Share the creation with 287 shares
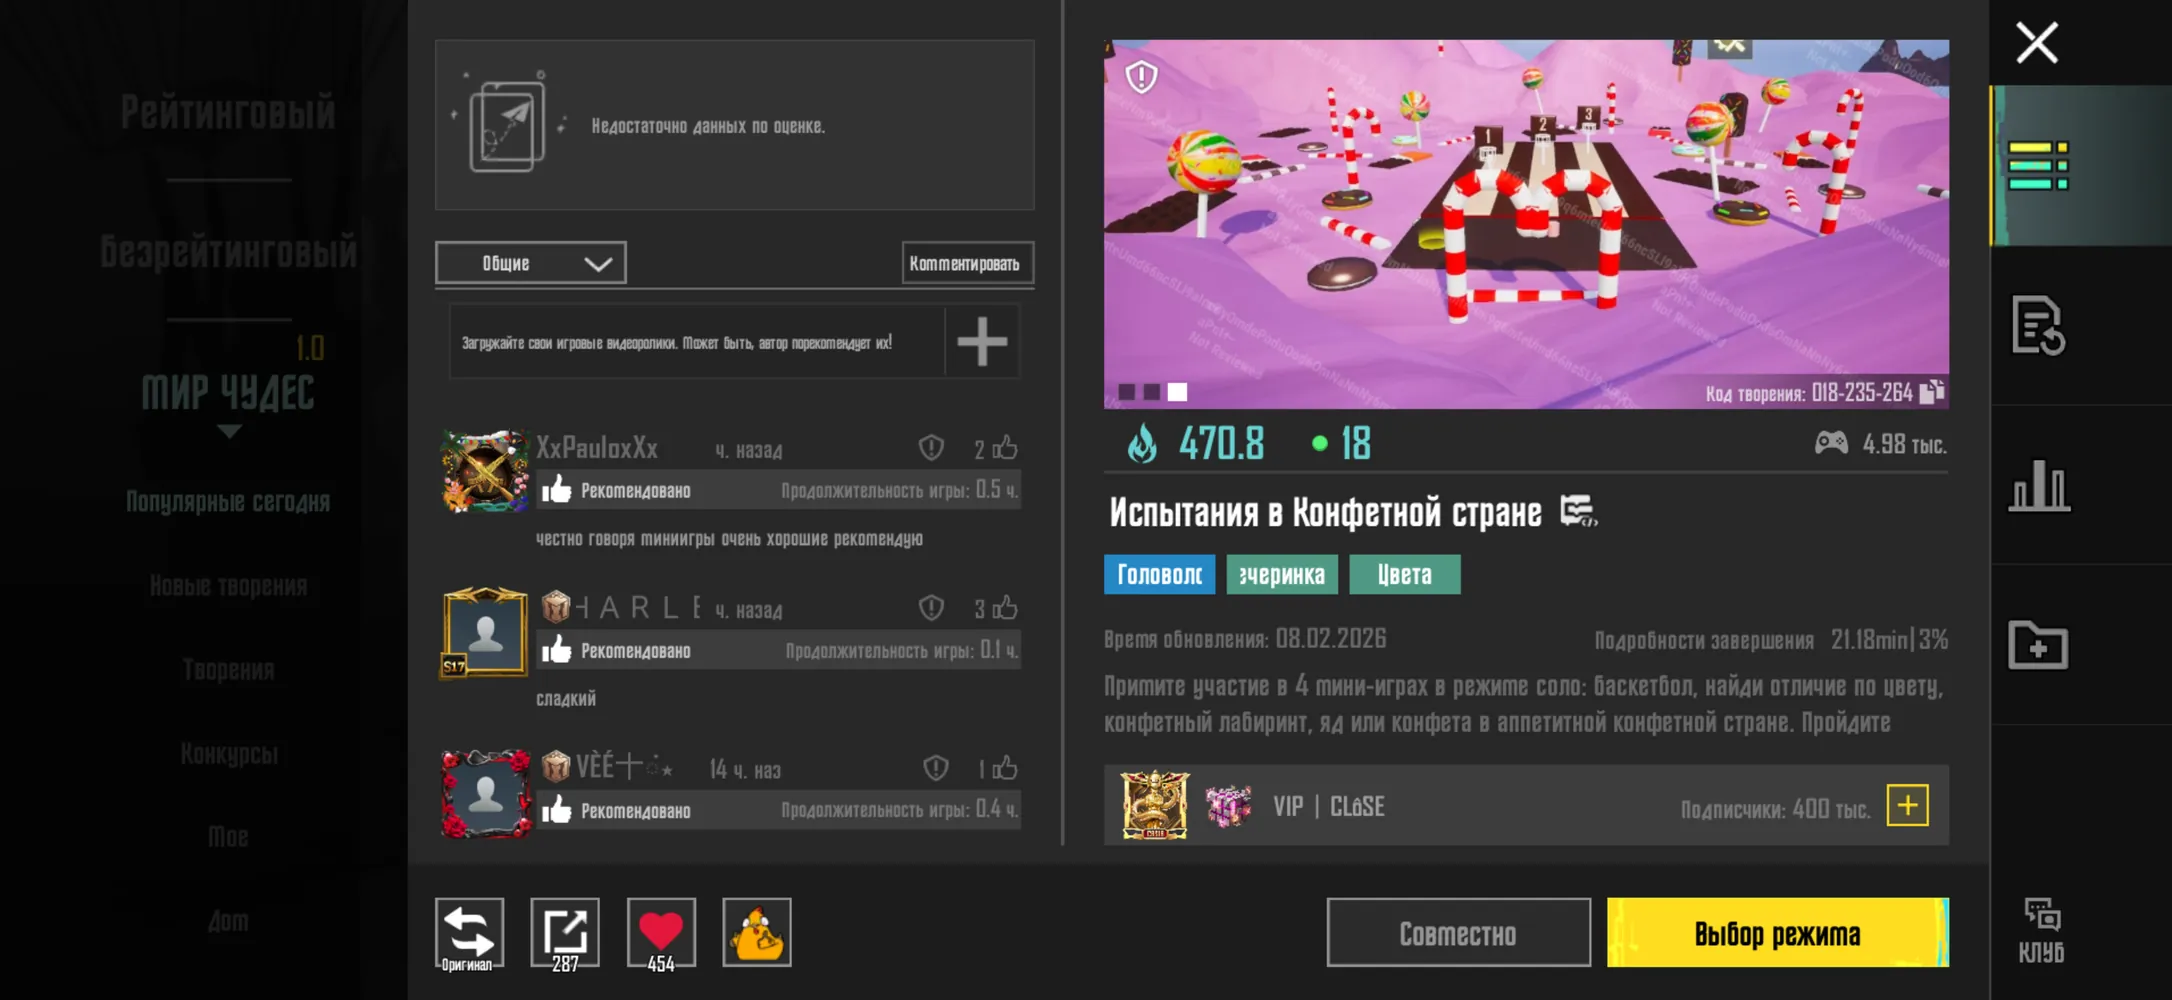This screenshot has height=1000, width=2172. click(565, 934)
